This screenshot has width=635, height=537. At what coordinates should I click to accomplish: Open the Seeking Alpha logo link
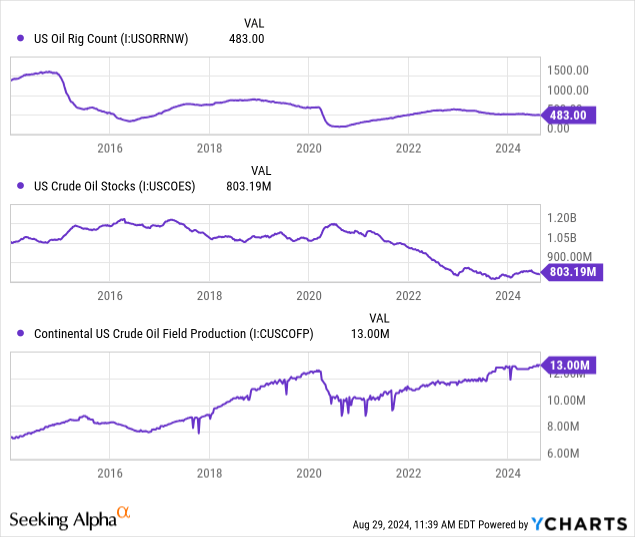[x=63, y=519]
